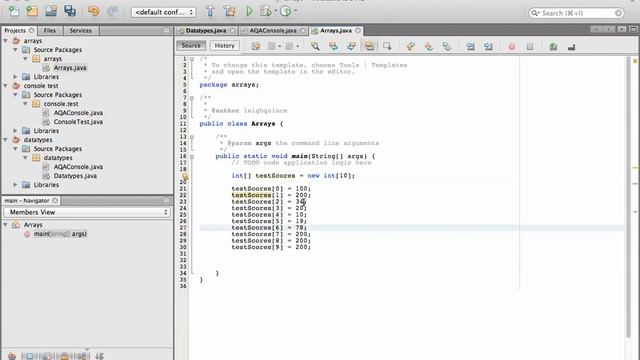Click the Profile Project icon
The width and height of the screenshot is (640, 360).
286,11
